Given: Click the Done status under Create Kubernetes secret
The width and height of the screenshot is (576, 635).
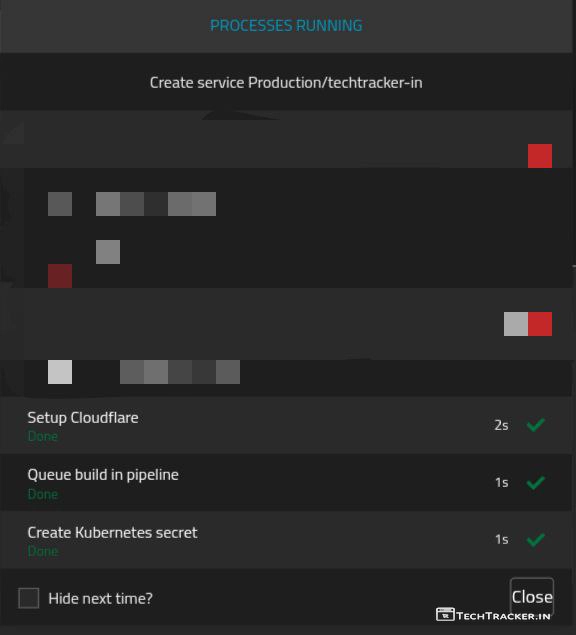Looking at the screenshot, I should click(x=43, y=551).
